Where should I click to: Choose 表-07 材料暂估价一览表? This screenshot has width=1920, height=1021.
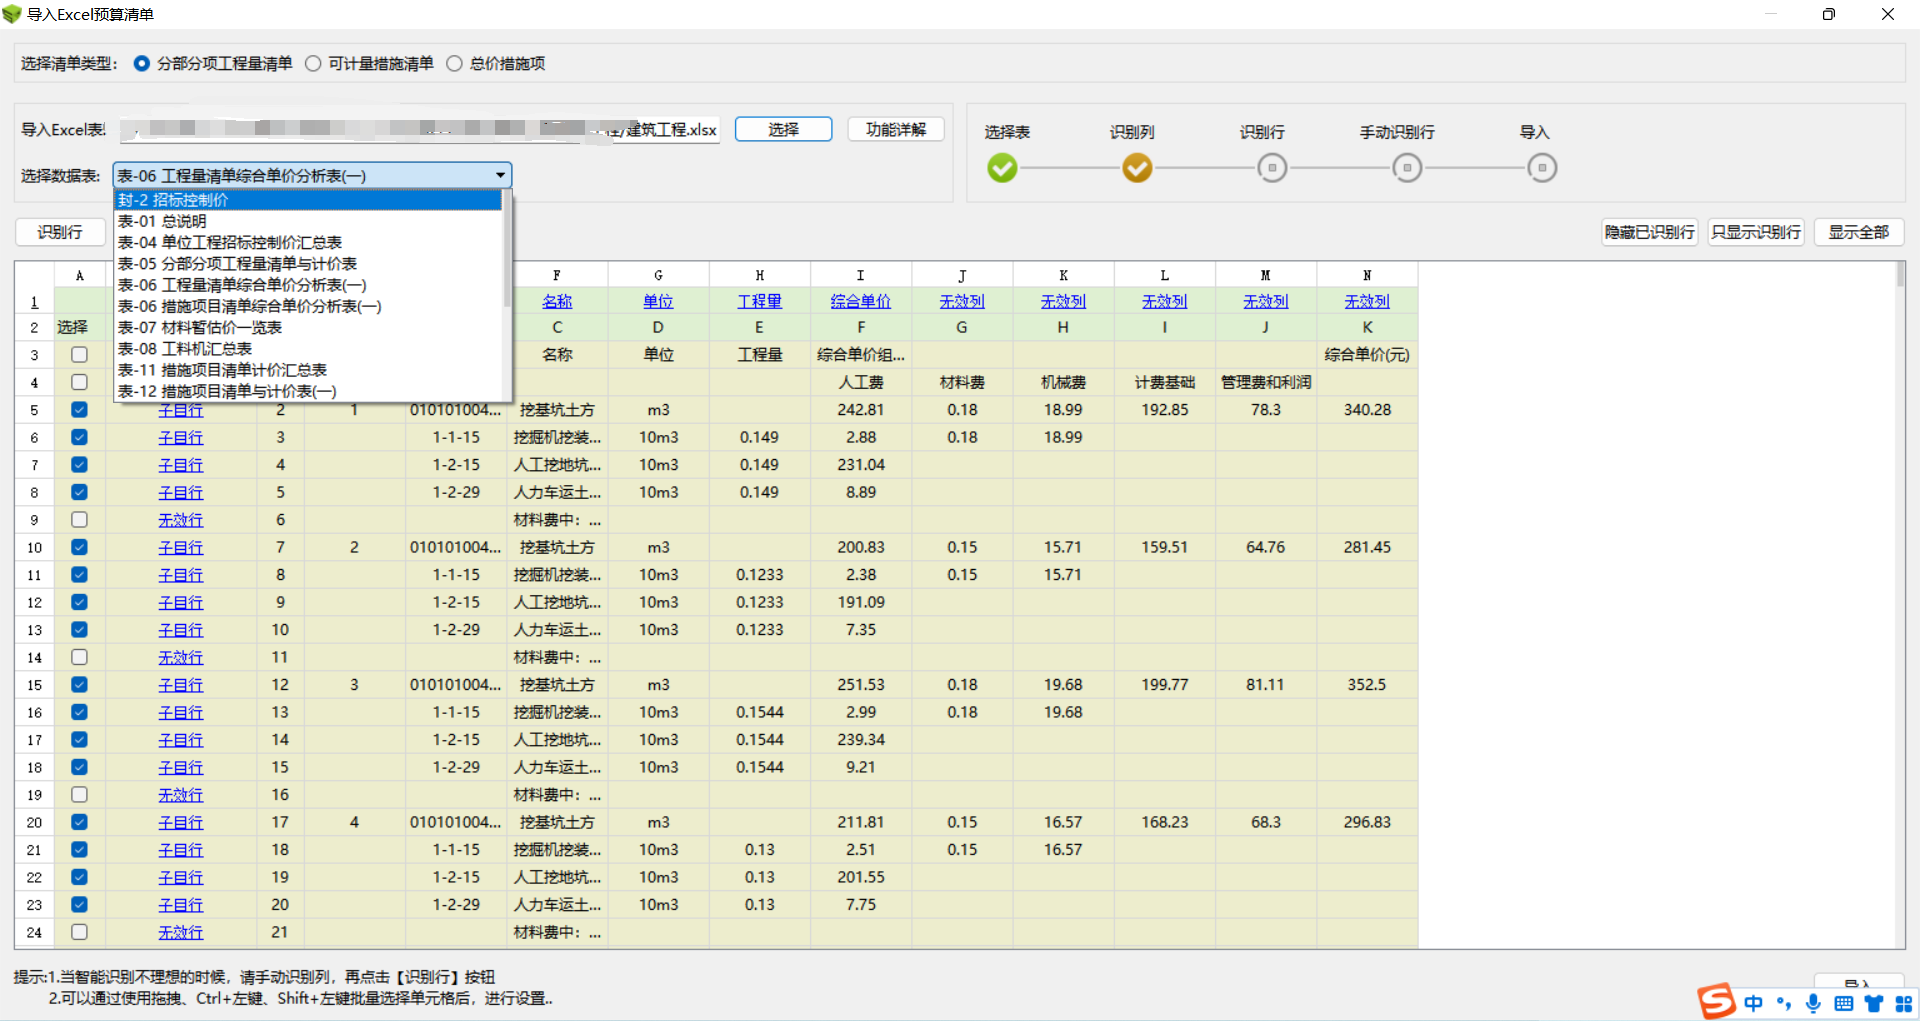(308, 327)
